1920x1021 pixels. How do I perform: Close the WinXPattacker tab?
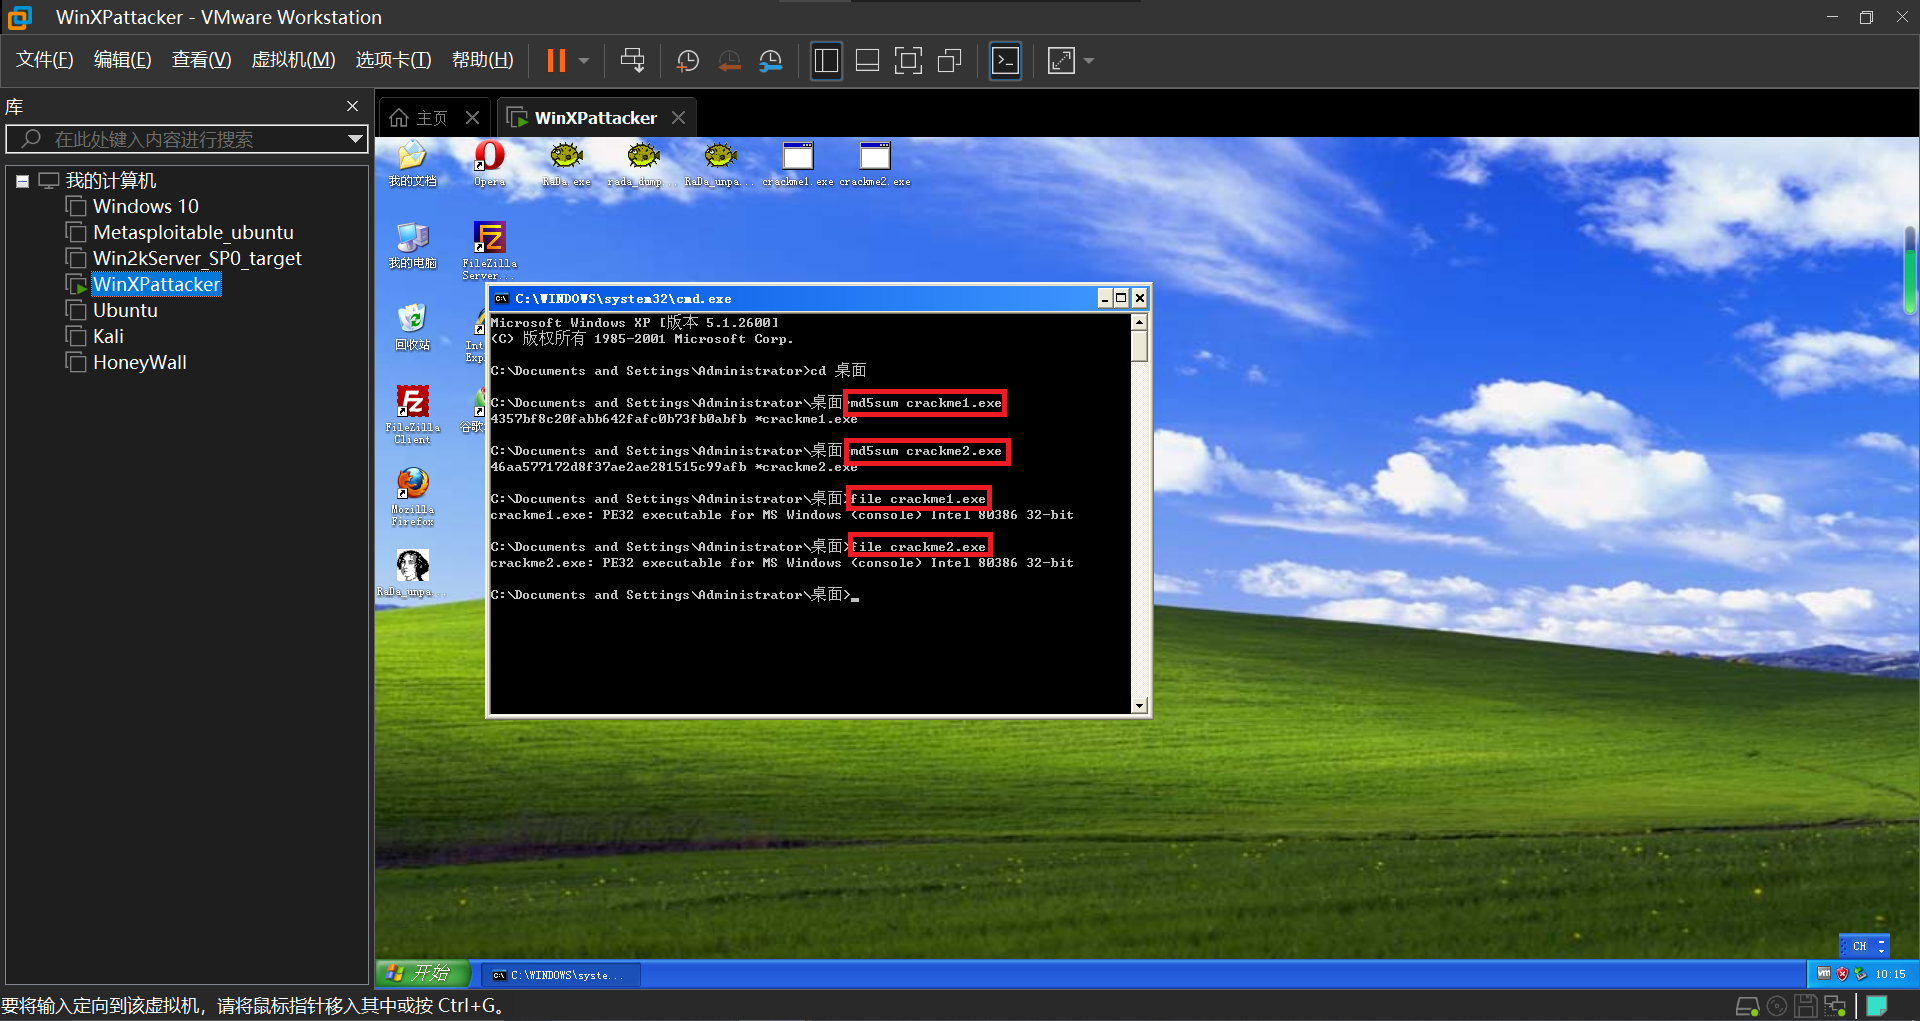pos(679,118)
